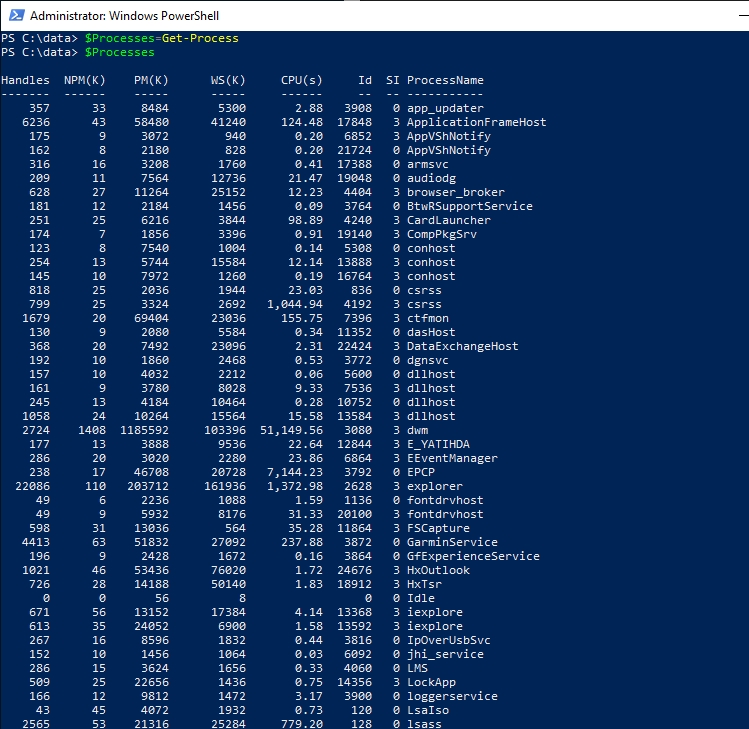Select the 'IpOverUsbSvc' process name
This screenshot has width=749, height=729.
click(x=449, y=640)
